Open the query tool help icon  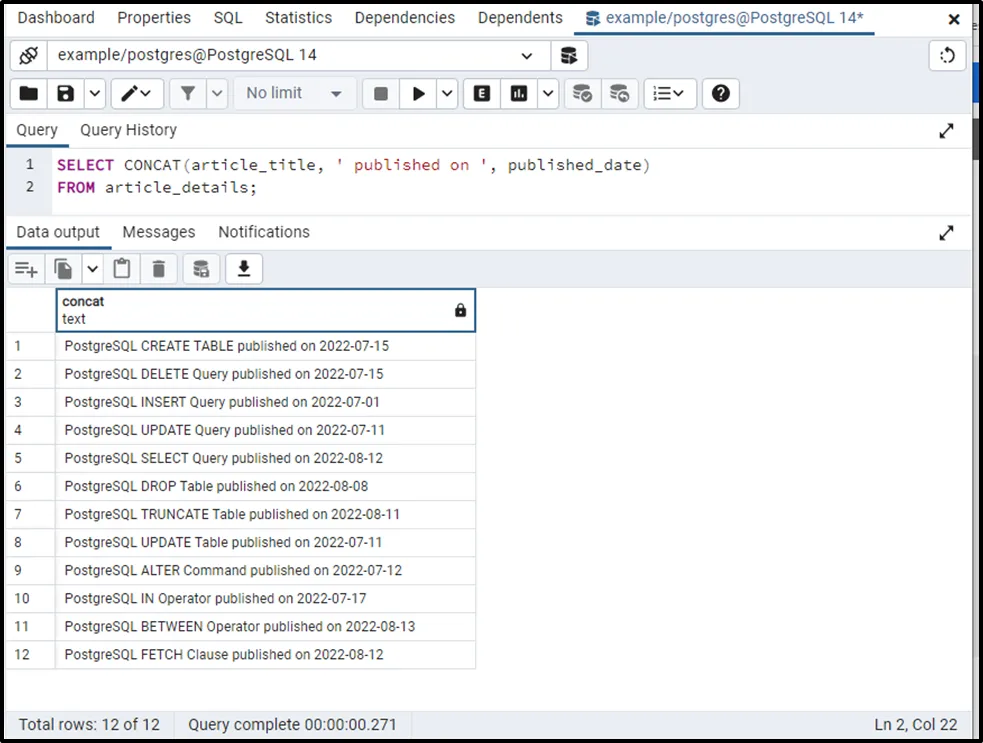pos(720,93)
